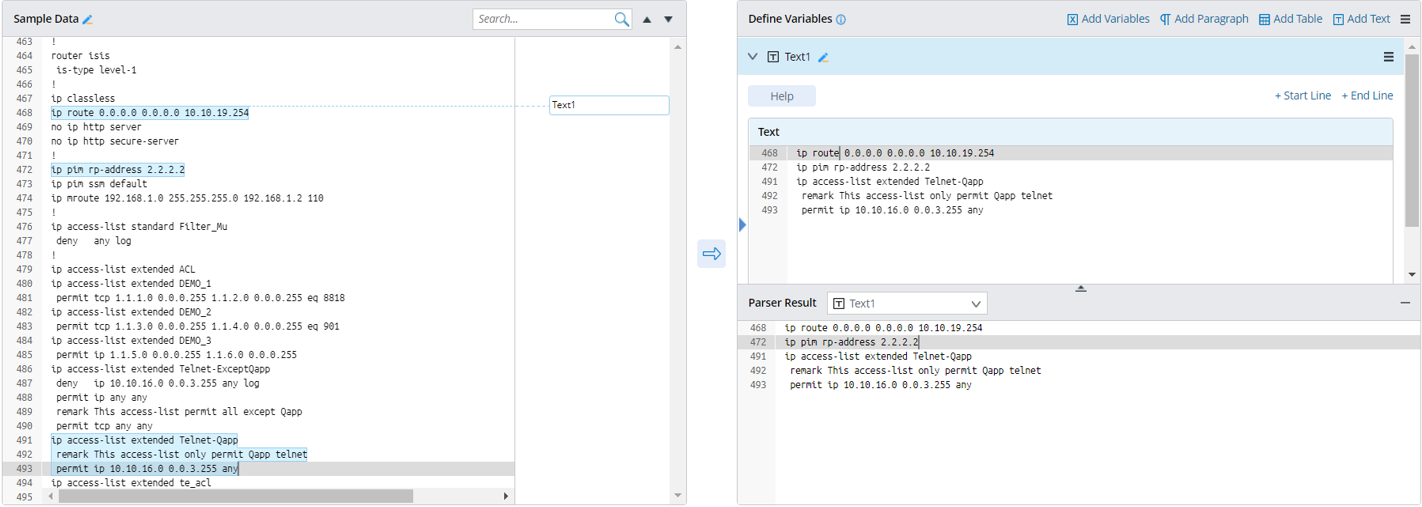The image size is (1422, 507).
Task: Click line 491 in the Text editor box
Action: pyautogui.click(x=890, y=182)
